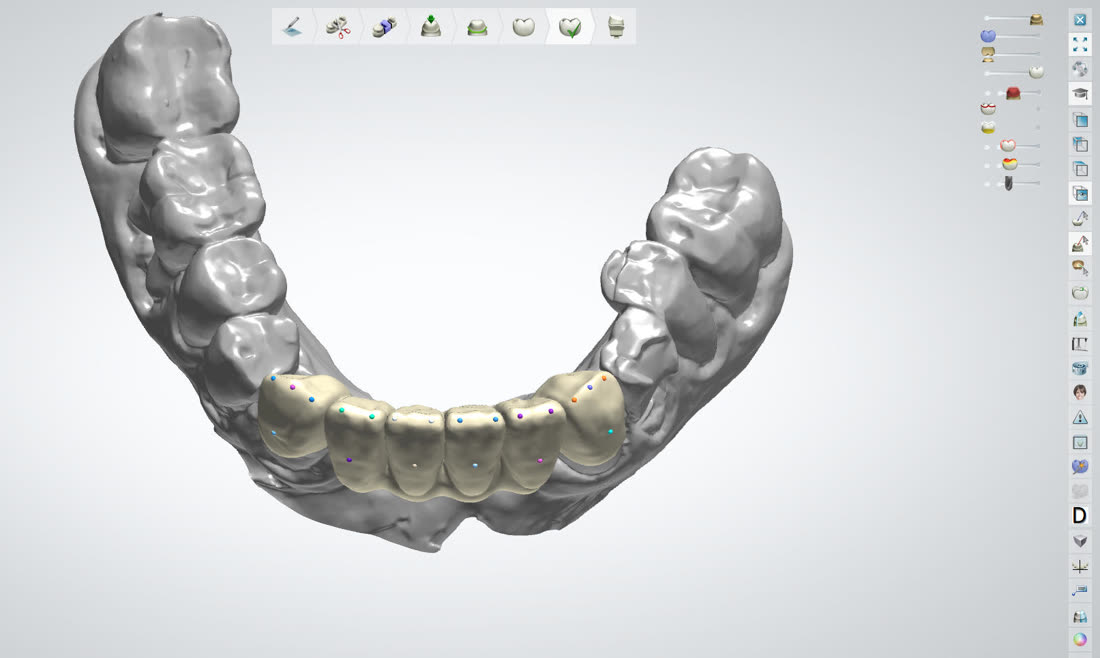The width and height of the screenshot is (1100, 658).
Task: Click the warning triangle icon
Action: tap(1080, 417)
